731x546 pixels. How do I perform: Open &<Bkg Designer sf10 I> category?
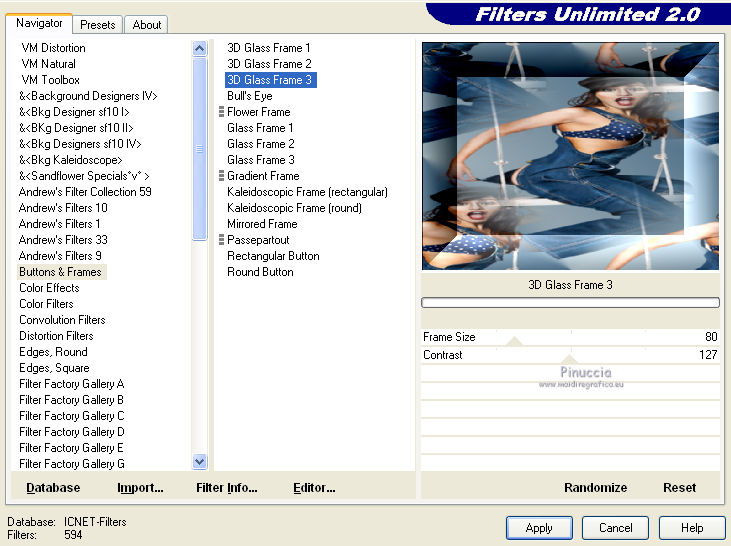74,112
